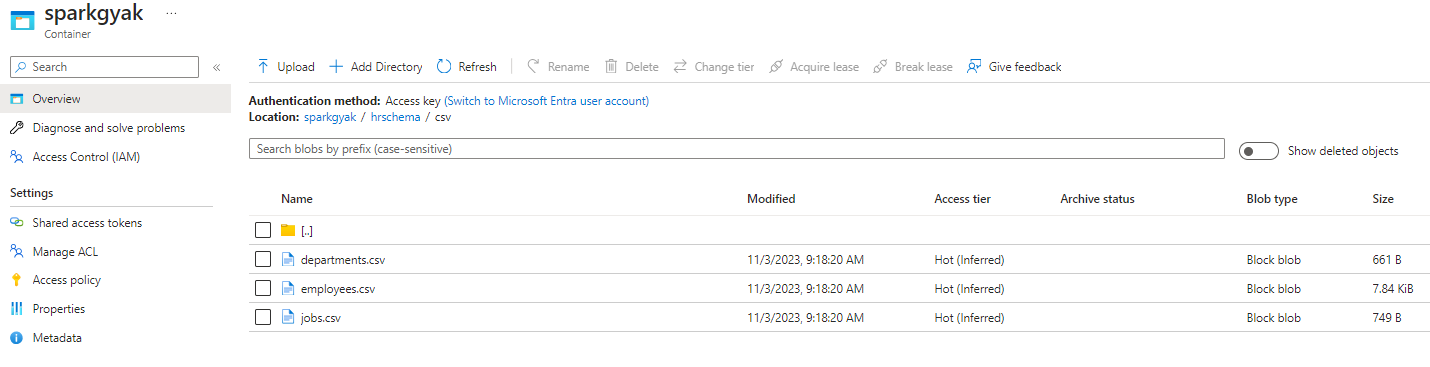Toggle Show deleted objects switch
The image size is (1430, 367).
coord(1258,151)
